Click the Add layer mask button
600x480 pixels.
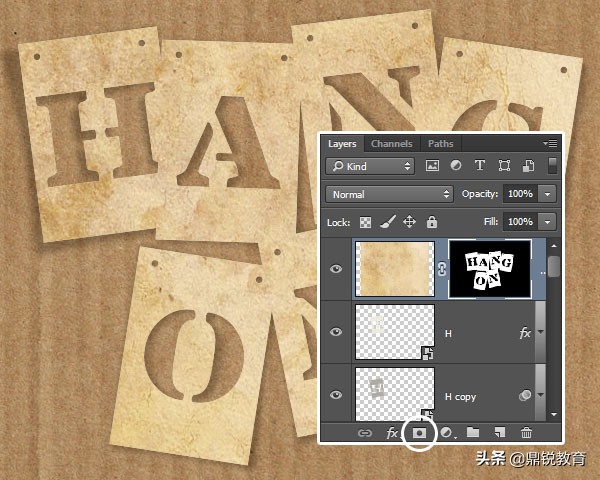(x=421, y=433)
